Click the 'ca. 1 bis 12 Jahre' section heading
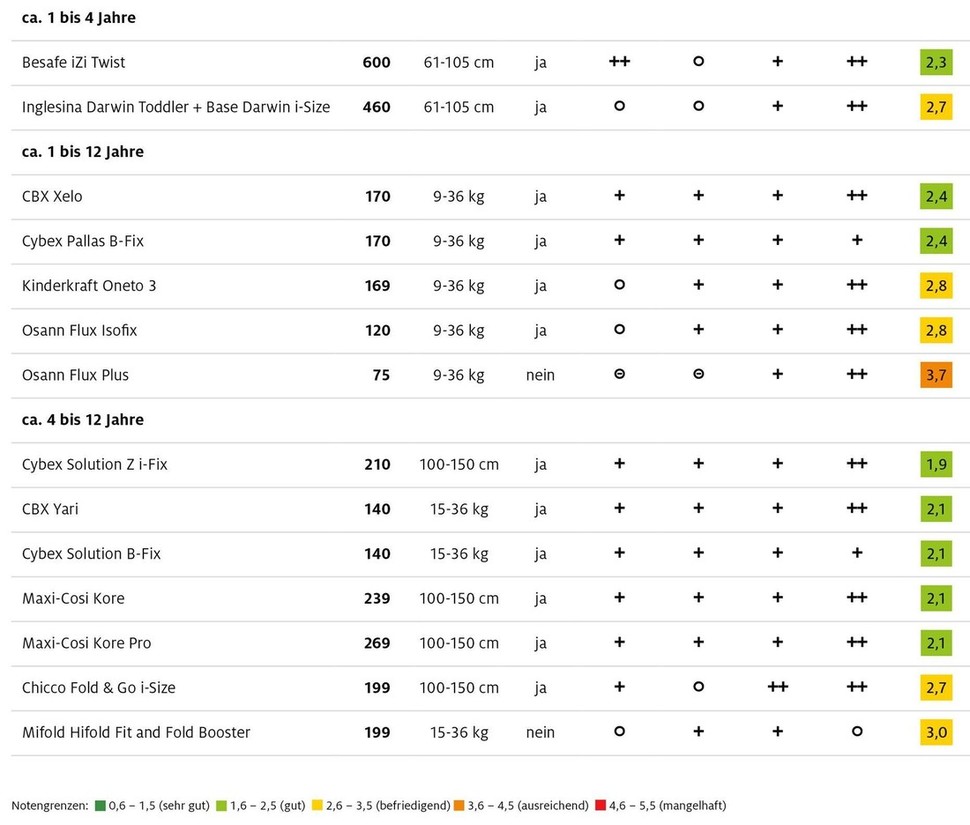Image resolution: width=970 pixels, height=825 pixels. tap(83, 152)
